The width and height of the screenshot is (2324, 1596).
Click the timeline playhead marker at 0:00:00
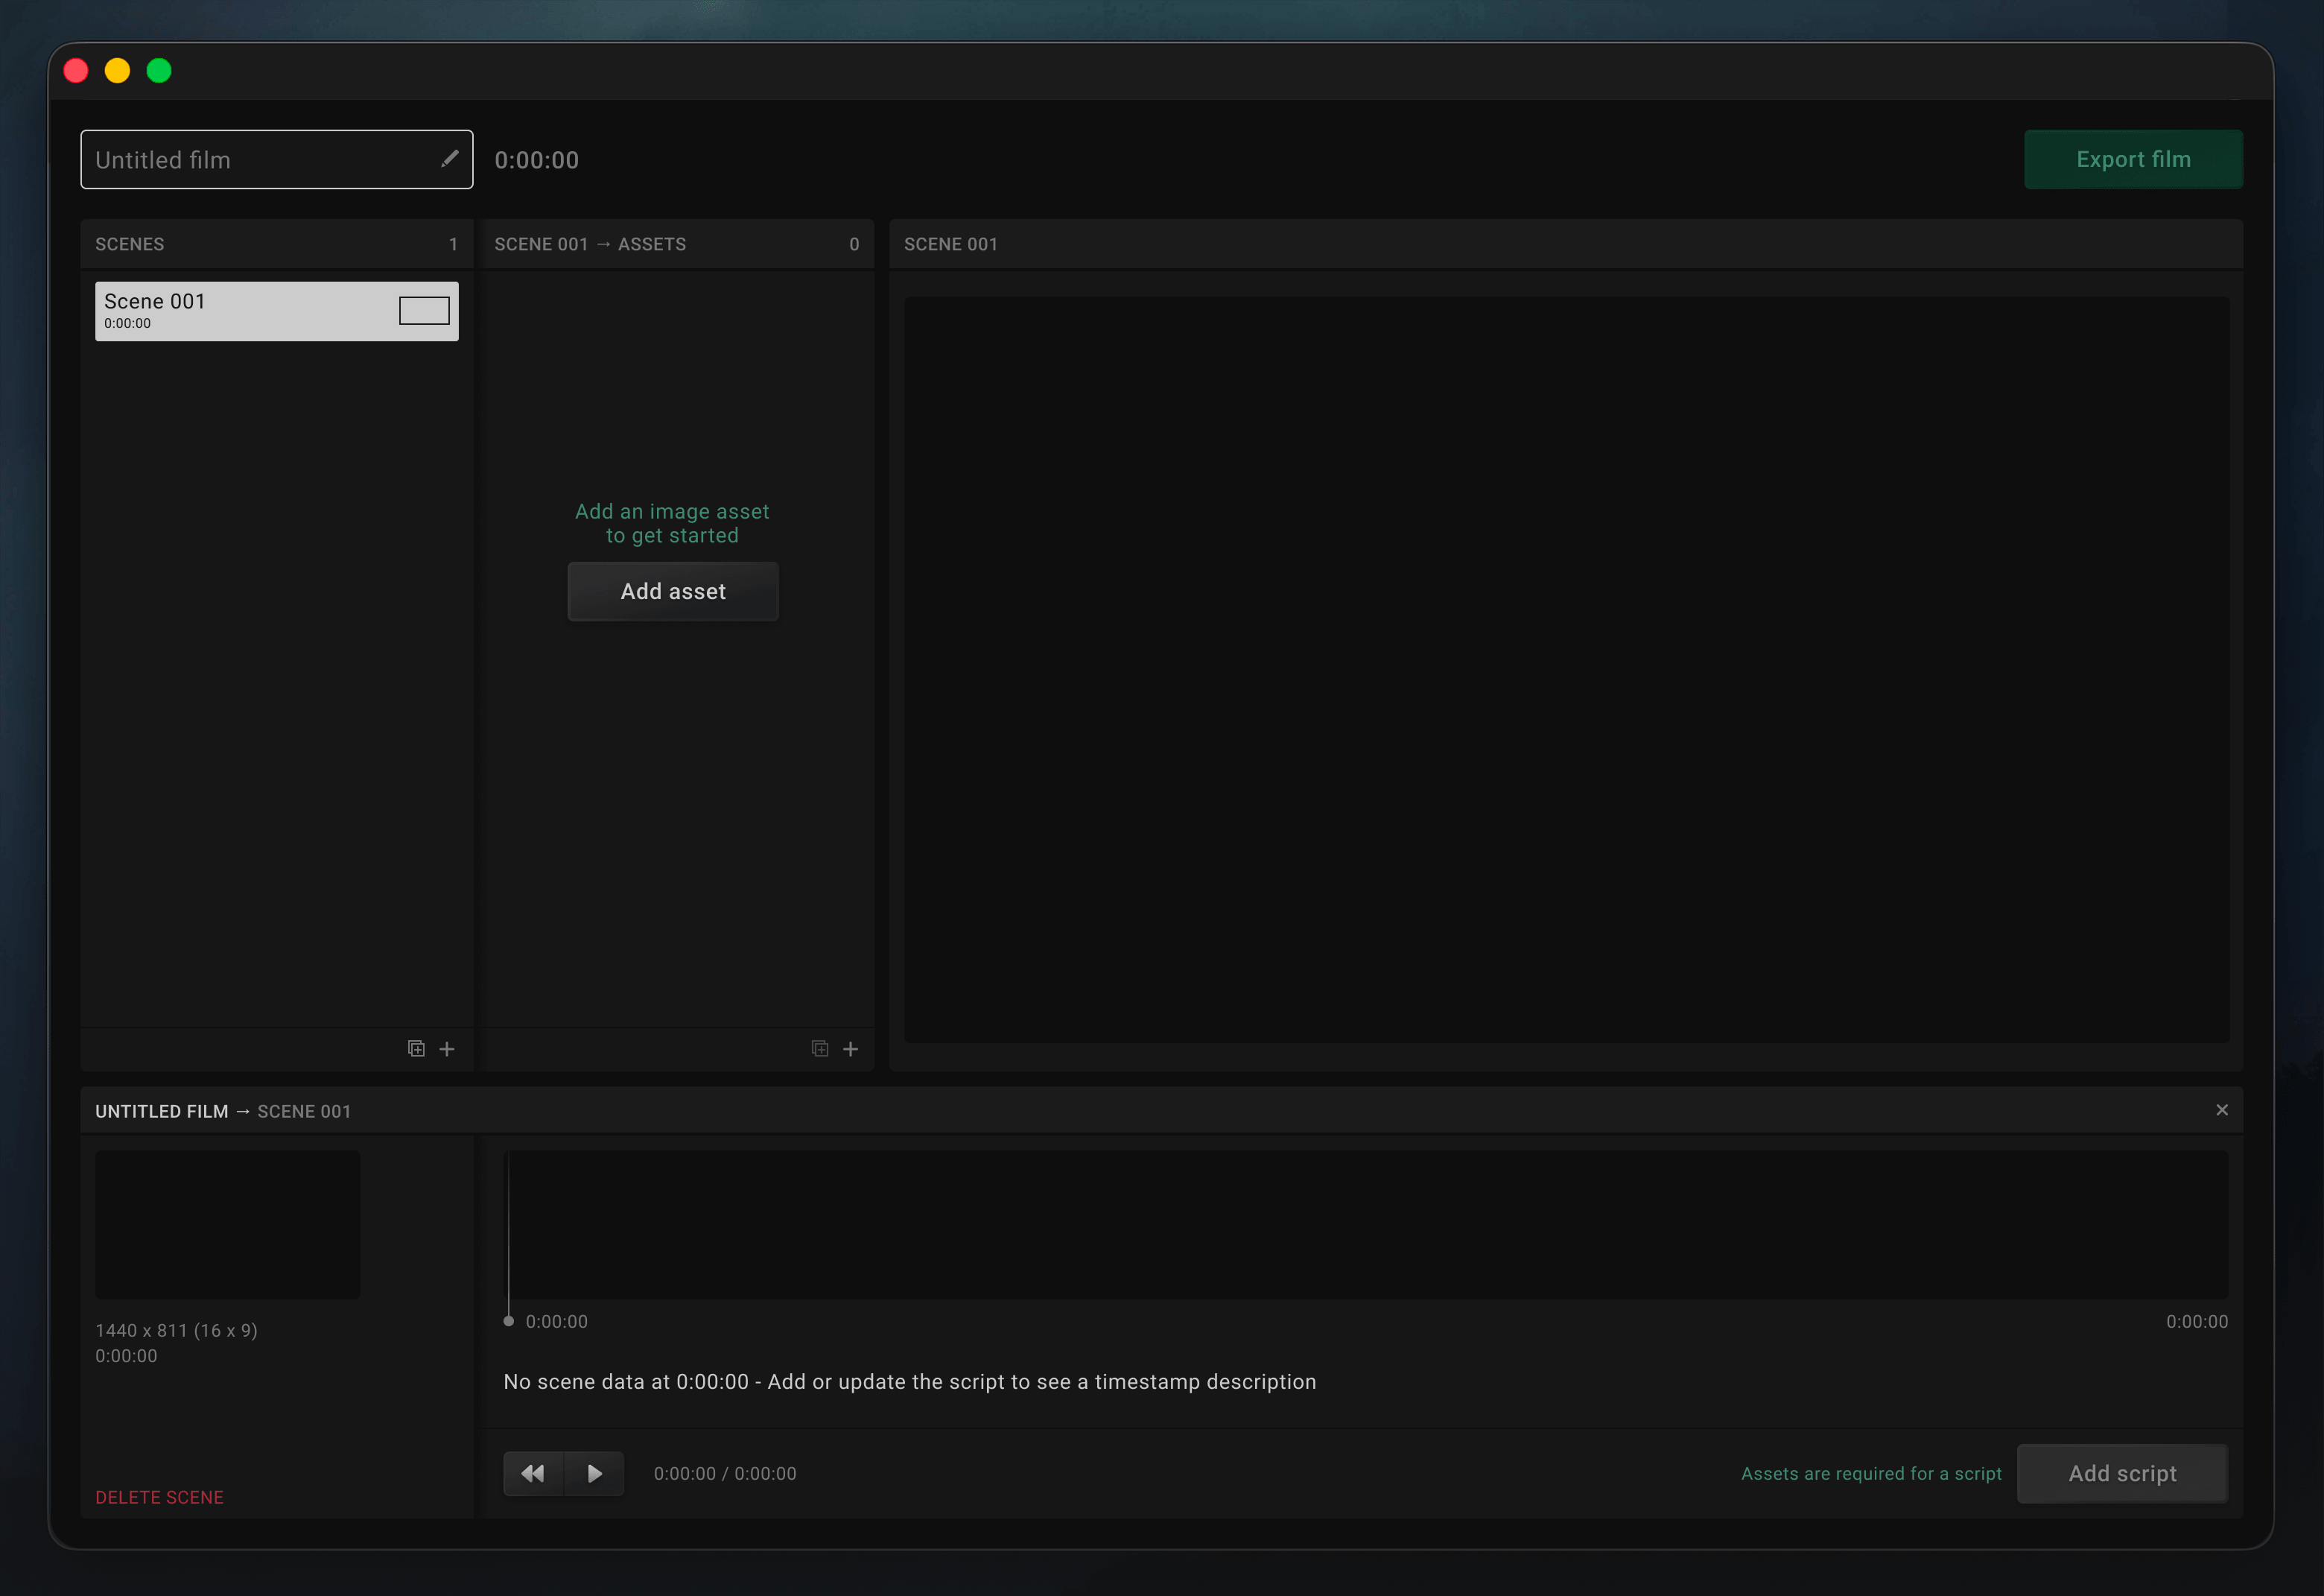tap(508, 1321)
